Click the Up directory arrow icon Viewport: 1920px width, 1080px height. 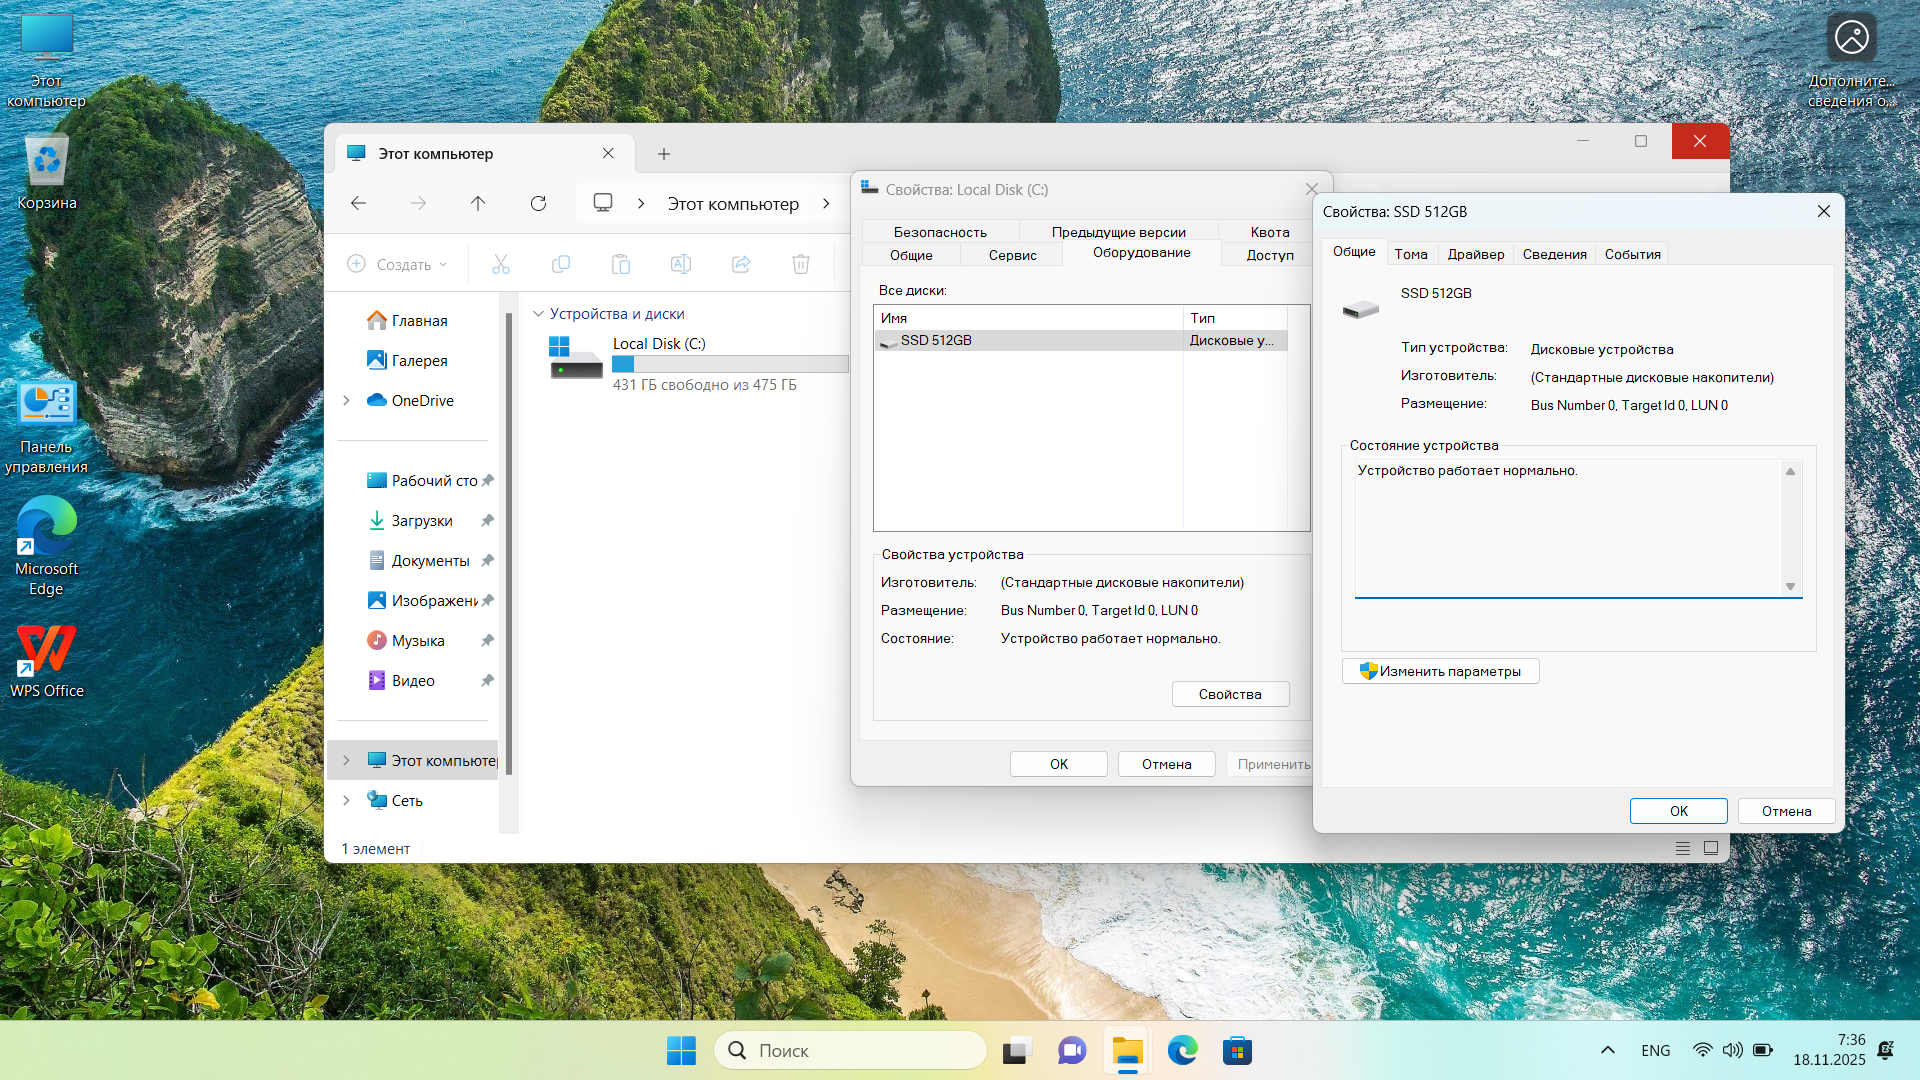478,204
